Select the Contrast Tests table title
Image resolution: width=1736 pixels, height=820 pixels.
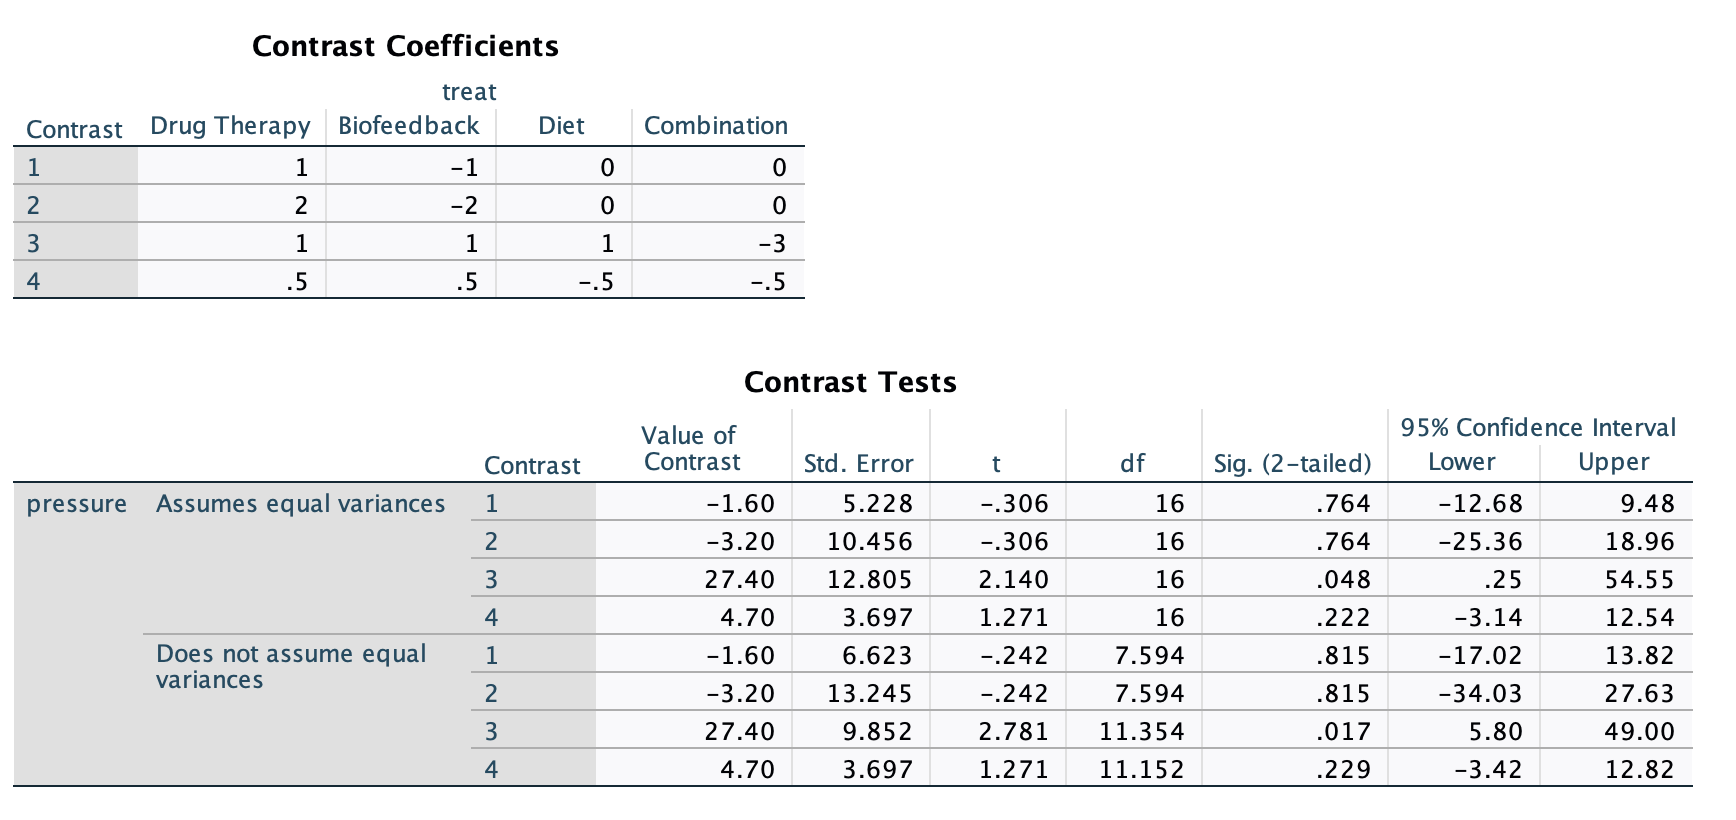coord(850,382)
